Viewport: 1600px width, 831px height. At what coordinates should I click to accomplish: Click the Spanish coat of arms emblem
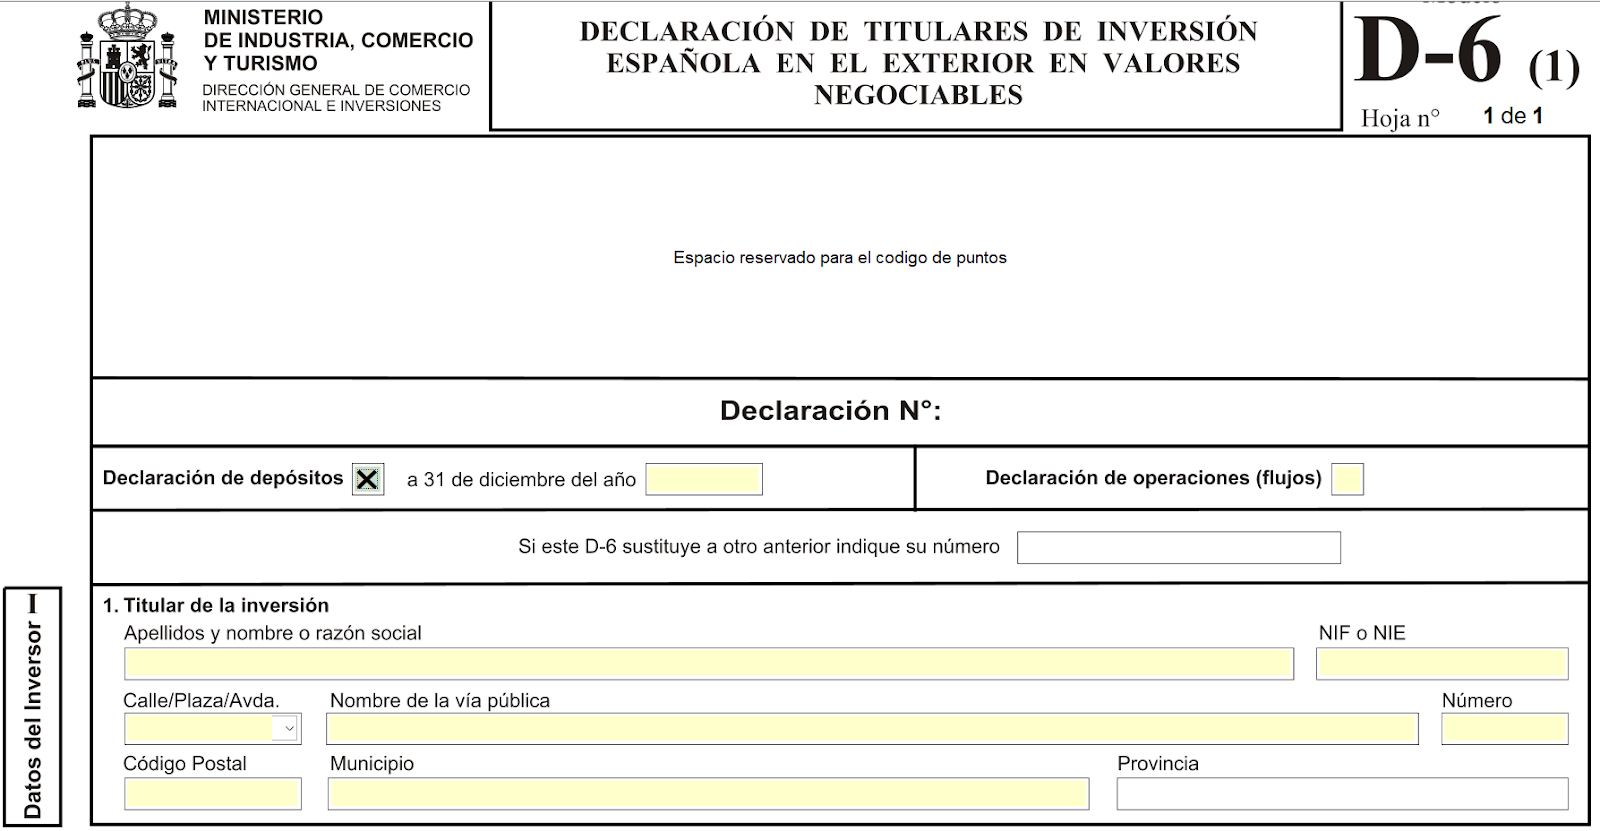127,57
